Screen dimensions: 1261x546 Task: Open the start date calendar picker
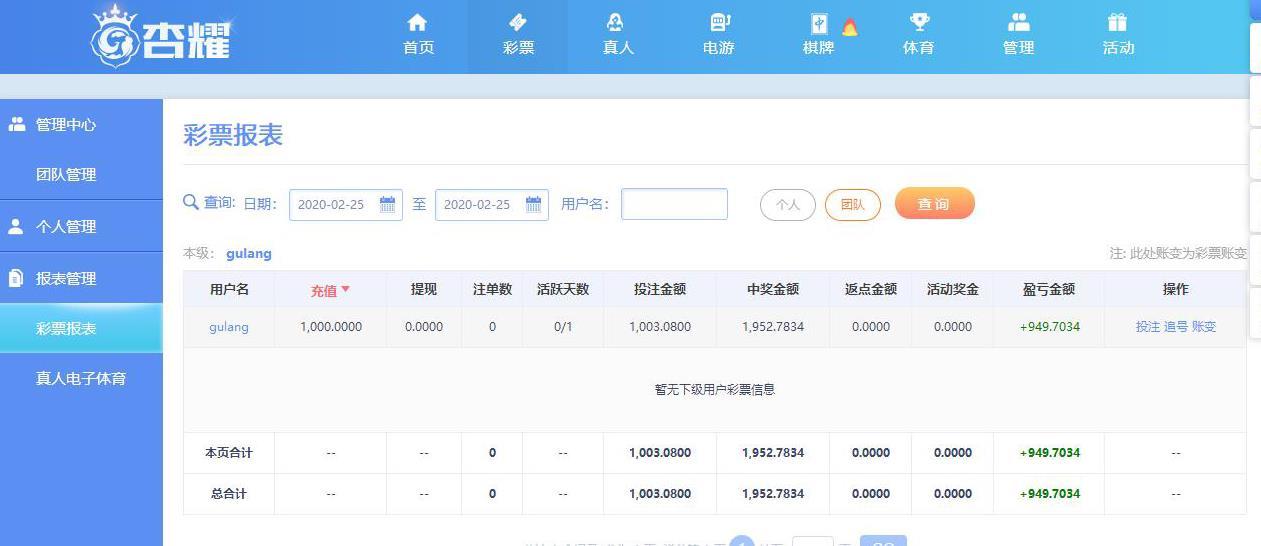pos(388,205)
